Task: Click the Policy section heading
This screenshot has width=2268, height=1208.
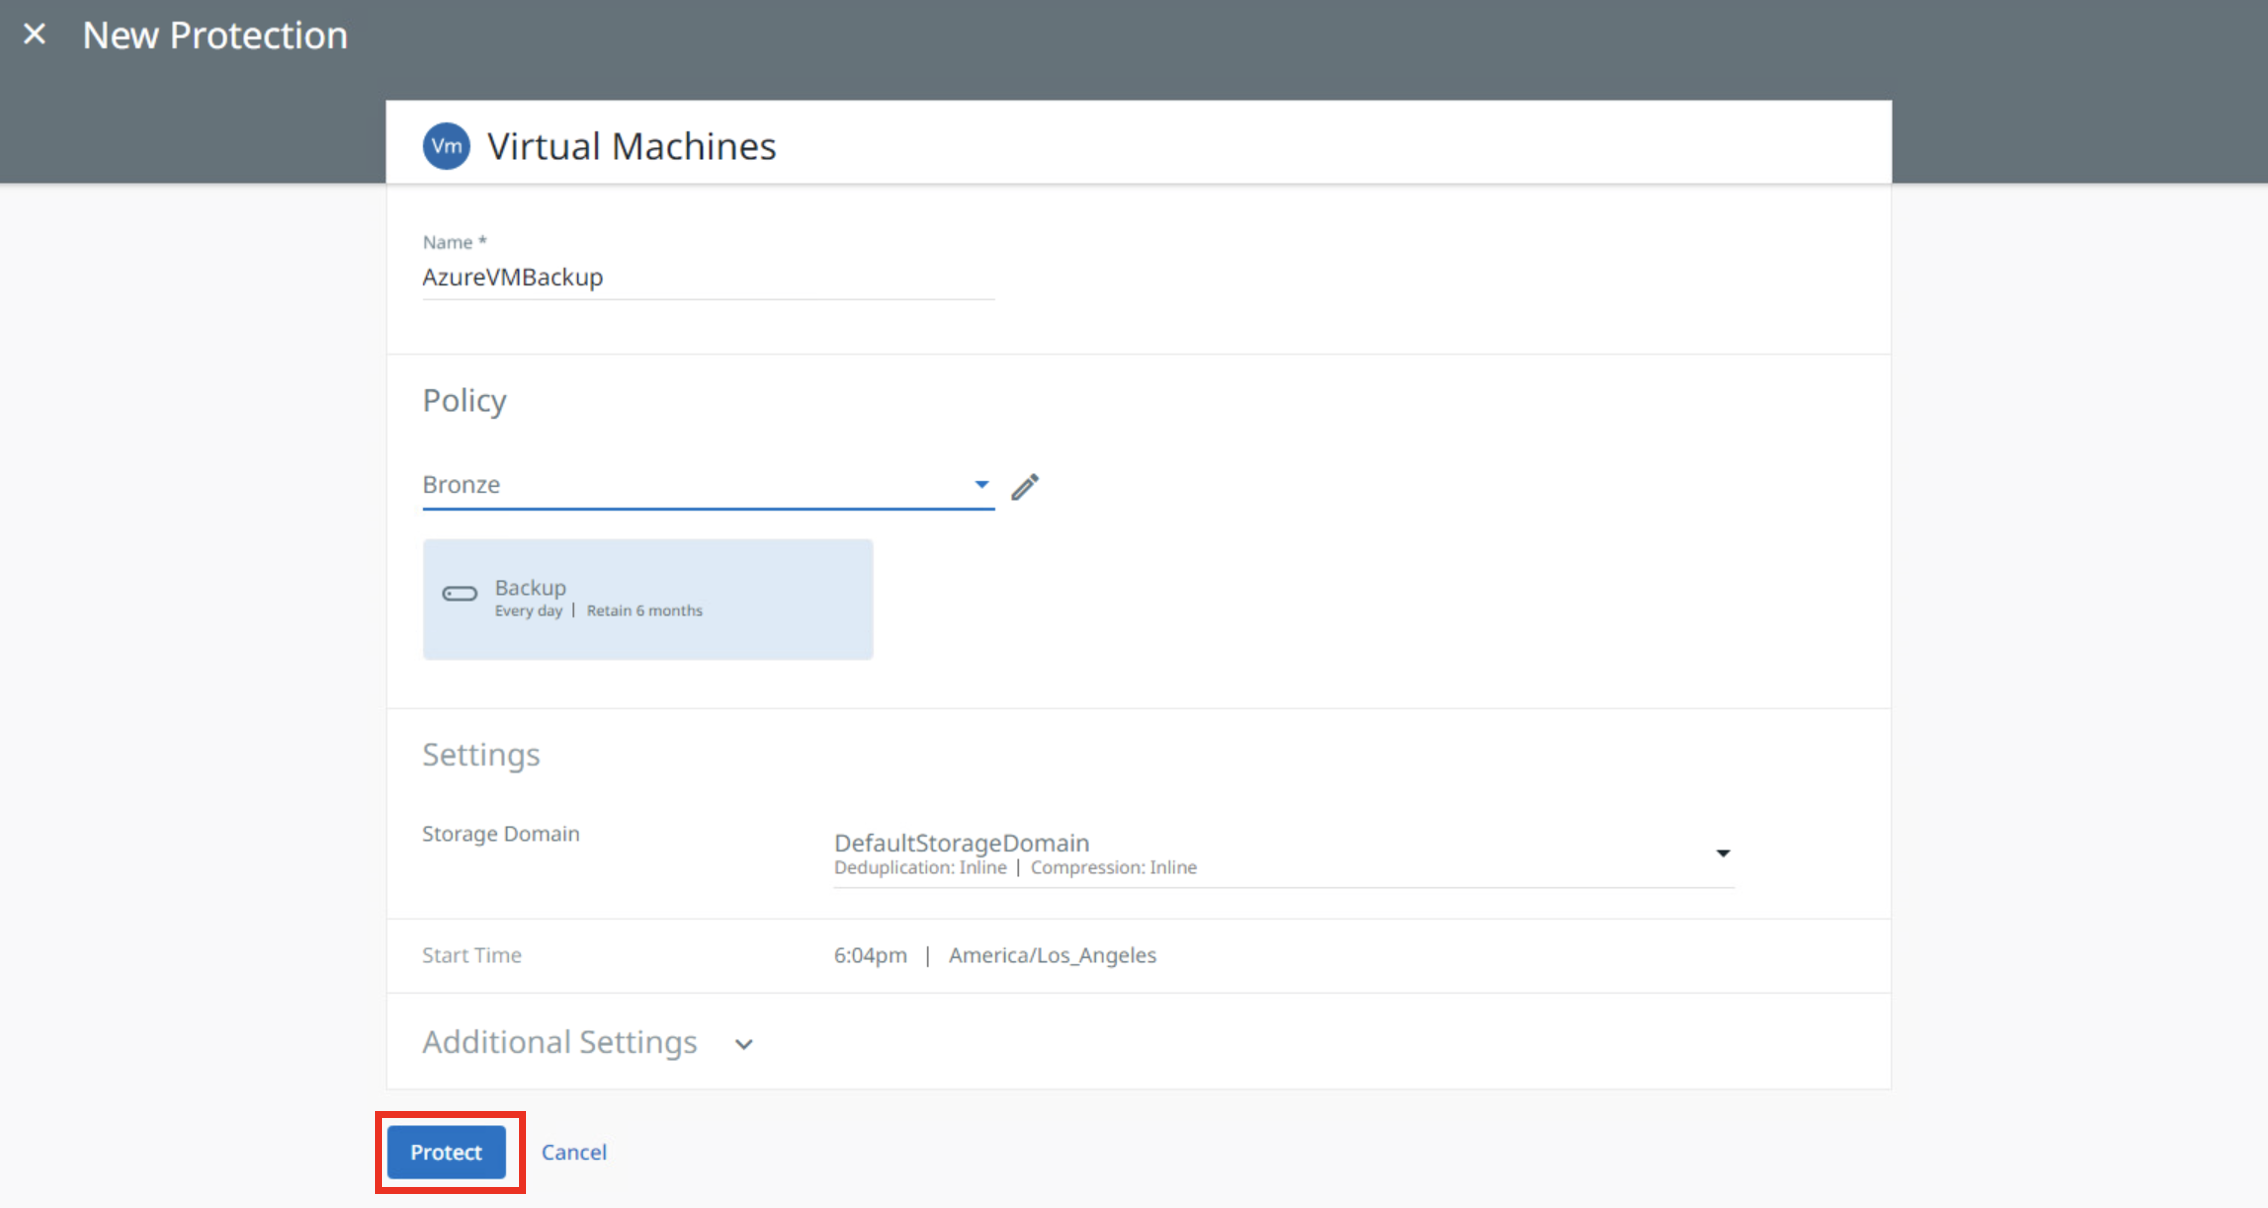Action: click(x=465, y=400)
